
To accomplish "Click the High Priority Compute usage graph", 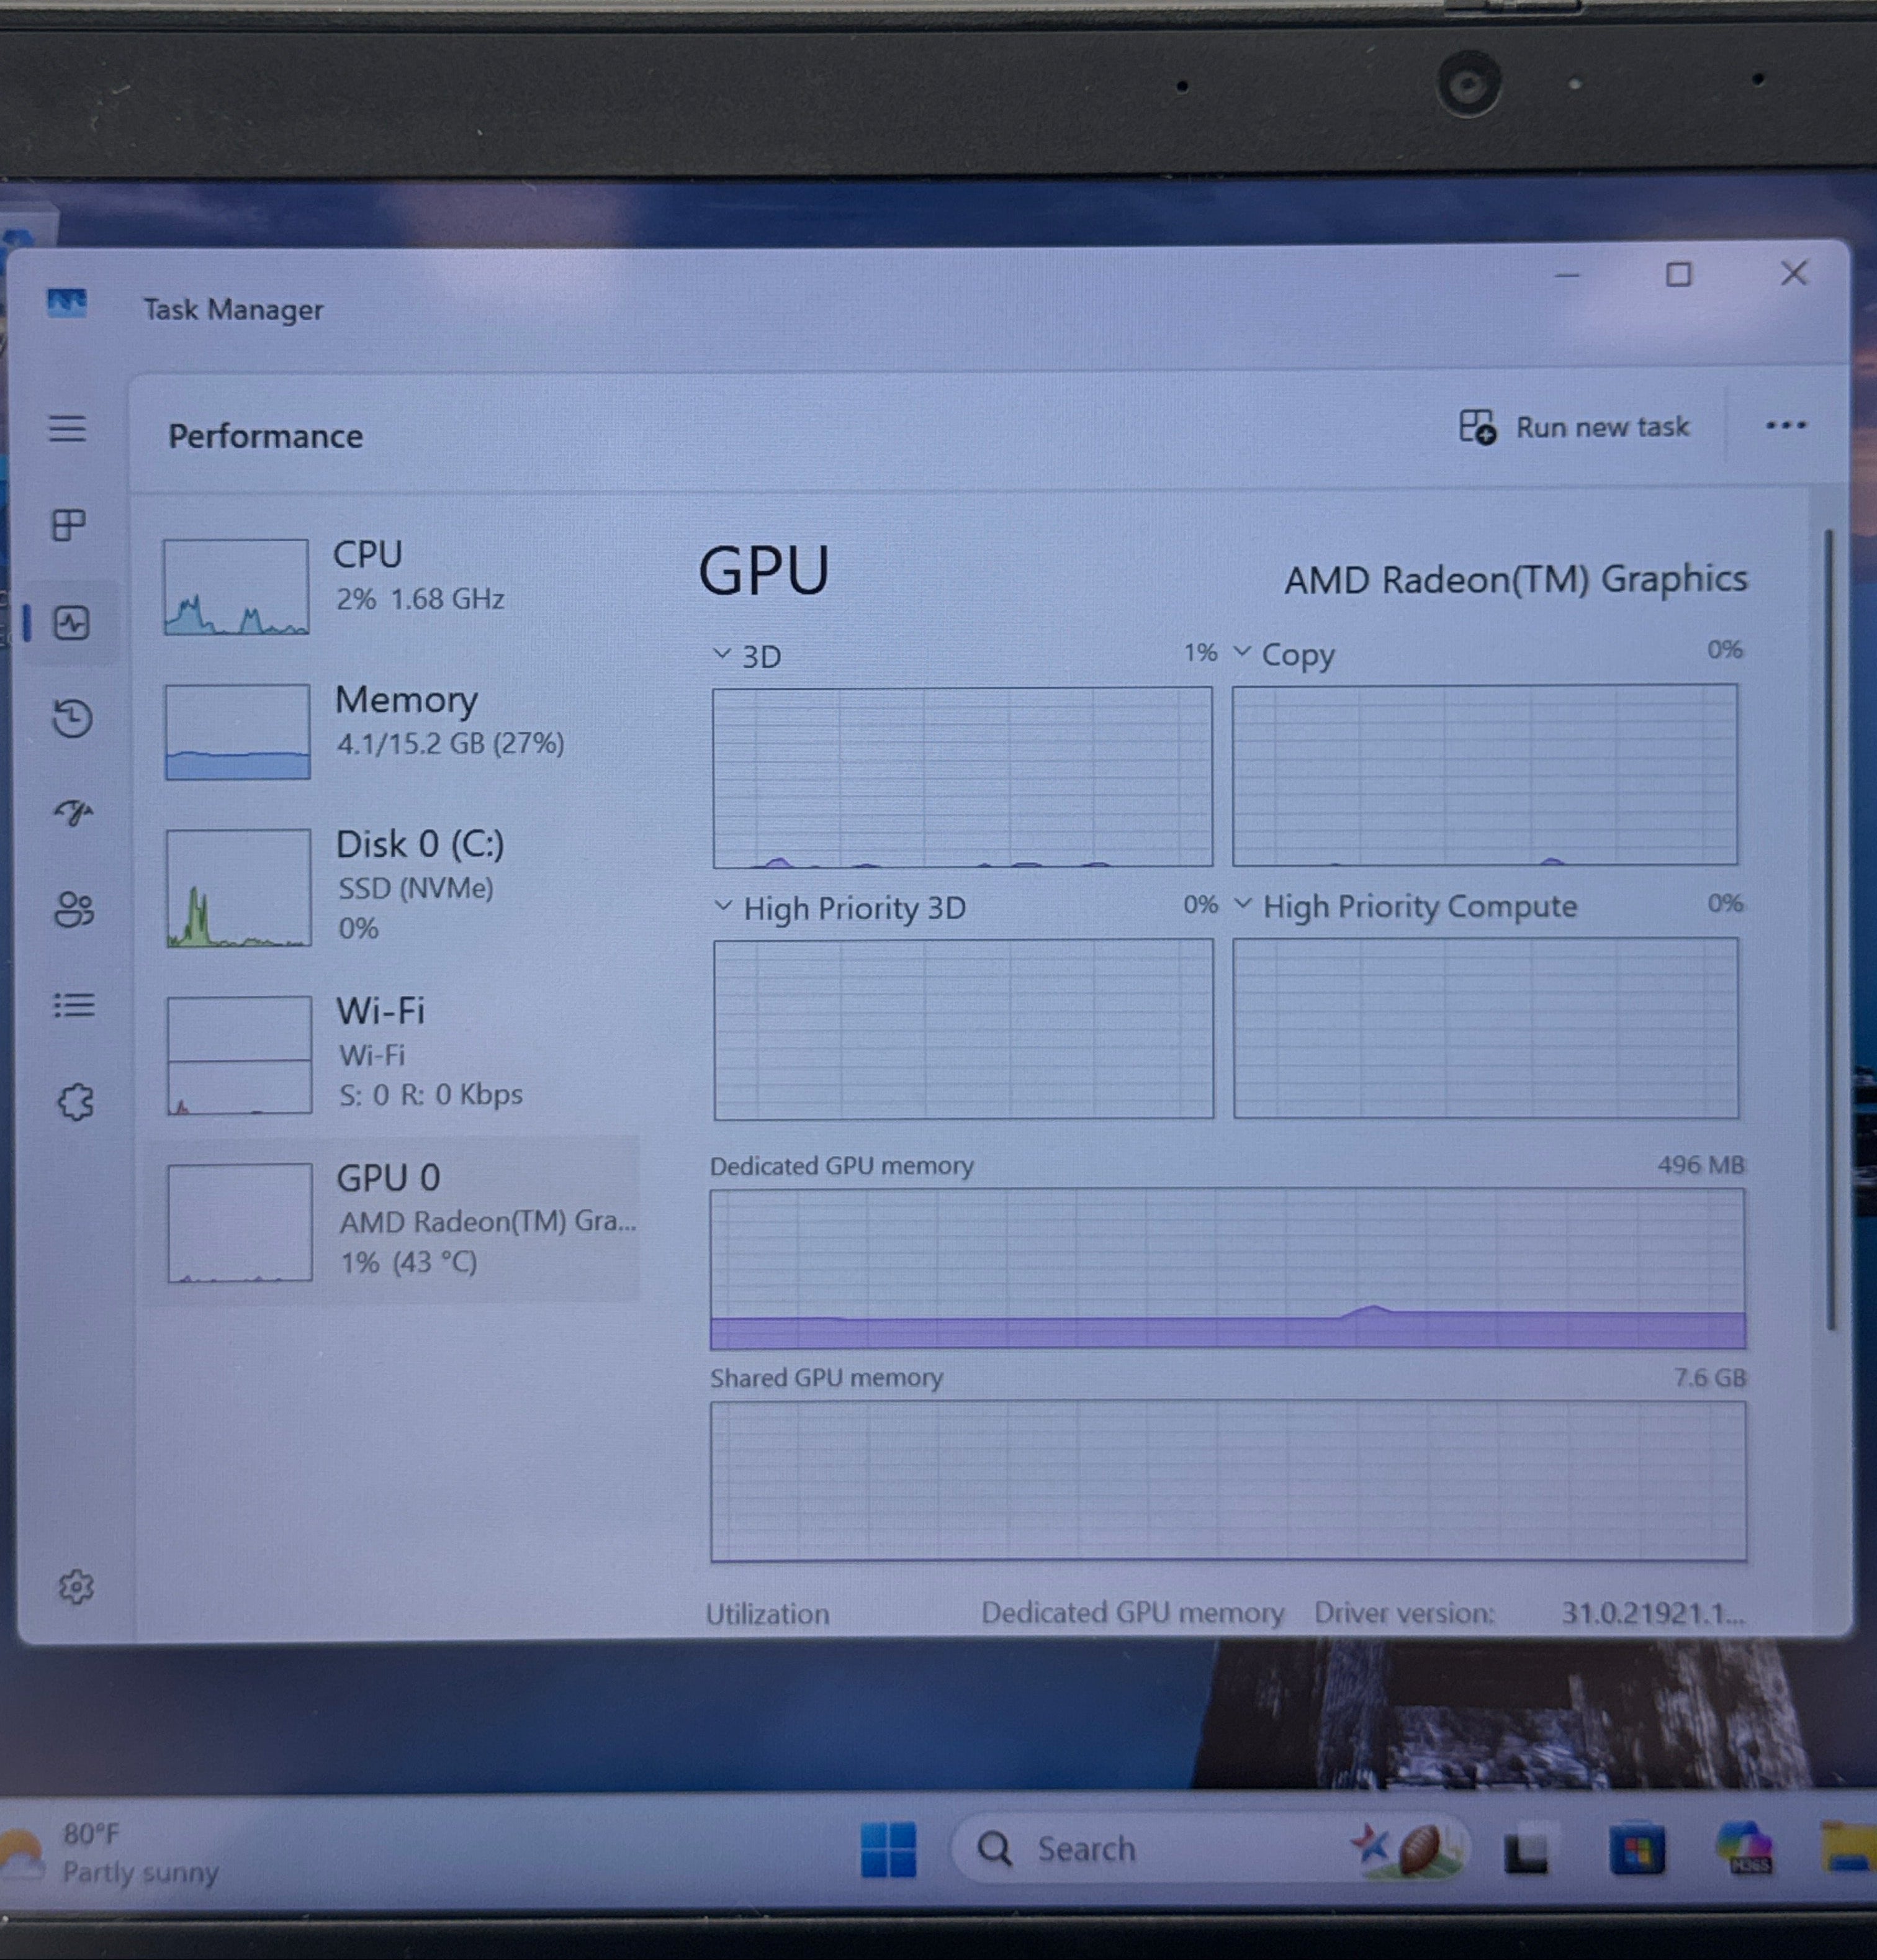I will tap(1486, 1027).
